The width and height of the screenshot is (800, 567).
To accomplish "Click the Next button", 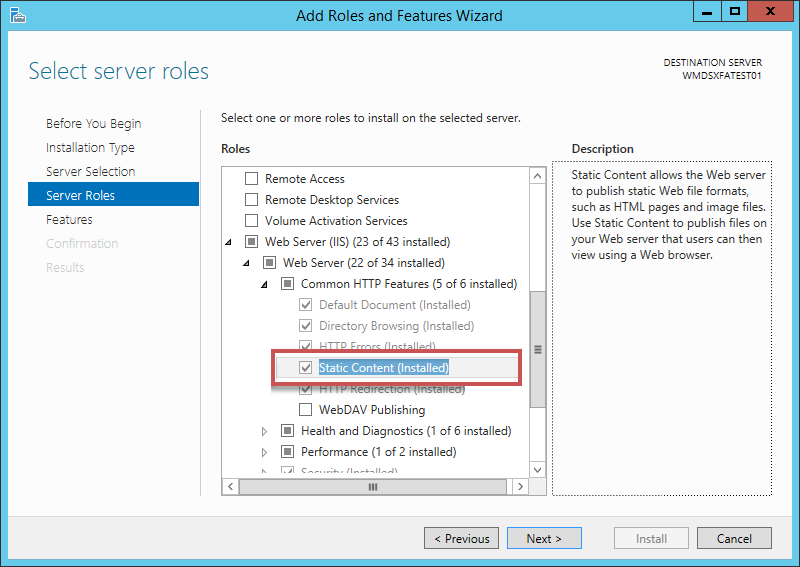I will tap(544, 539).
